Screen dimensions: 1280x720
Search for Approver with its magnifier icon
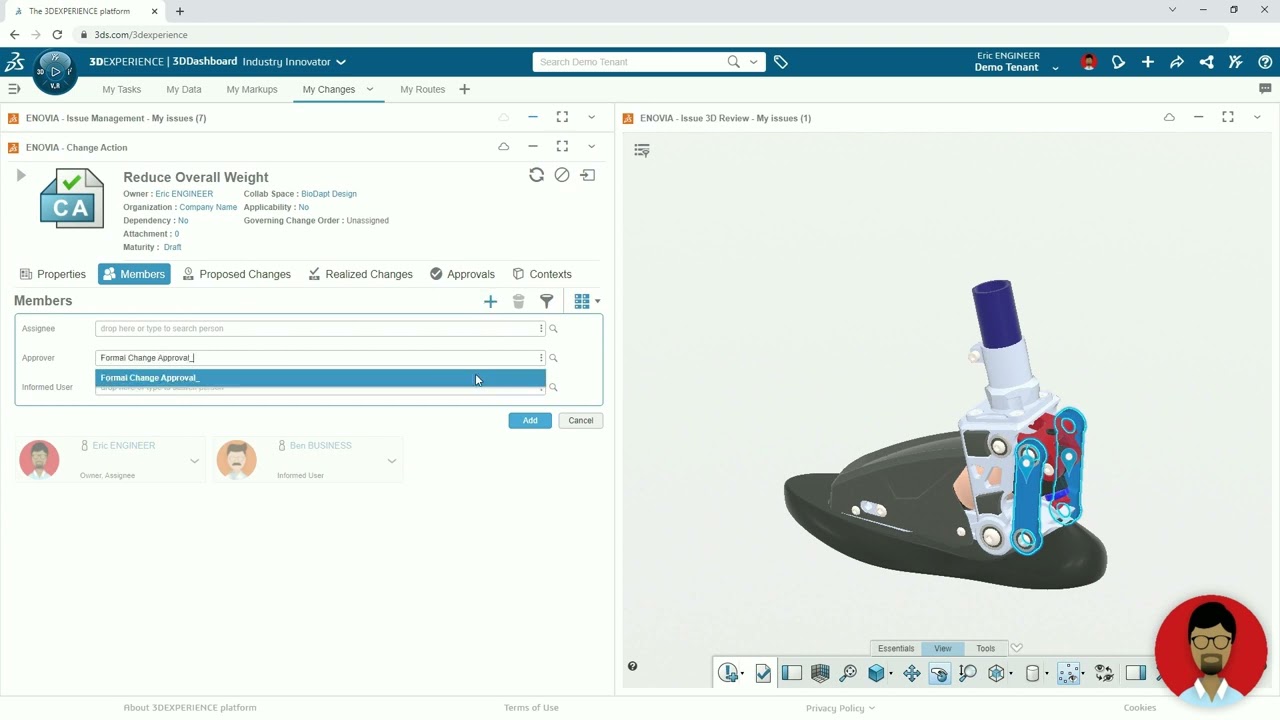click(553, 358)
